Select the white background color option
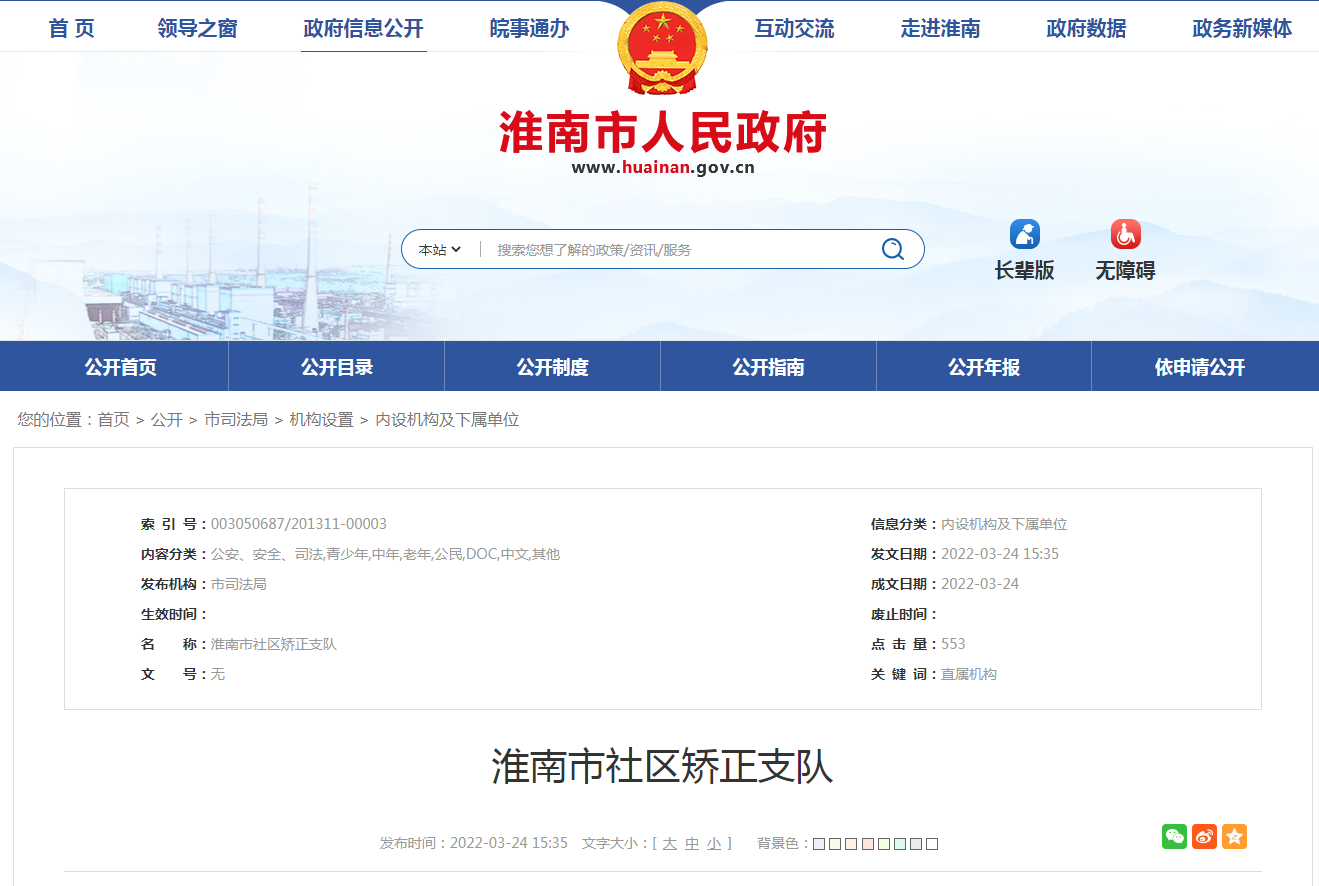Screen dimensions: 1319x886 click(x=931, y=843)
